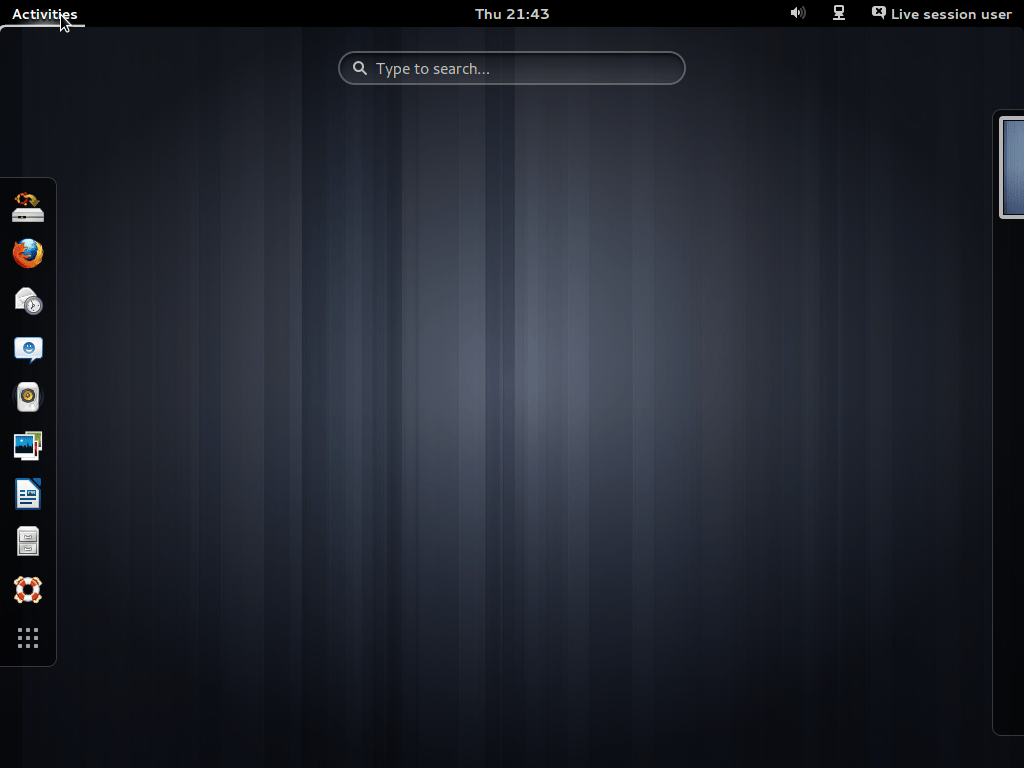Open the Files file cabinet icon
1024x768 pixels.
click(27, 541)
